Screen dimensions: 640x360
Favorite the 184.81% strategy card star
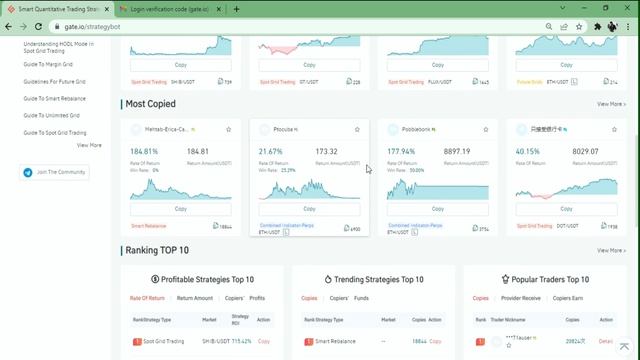(229, 129)
